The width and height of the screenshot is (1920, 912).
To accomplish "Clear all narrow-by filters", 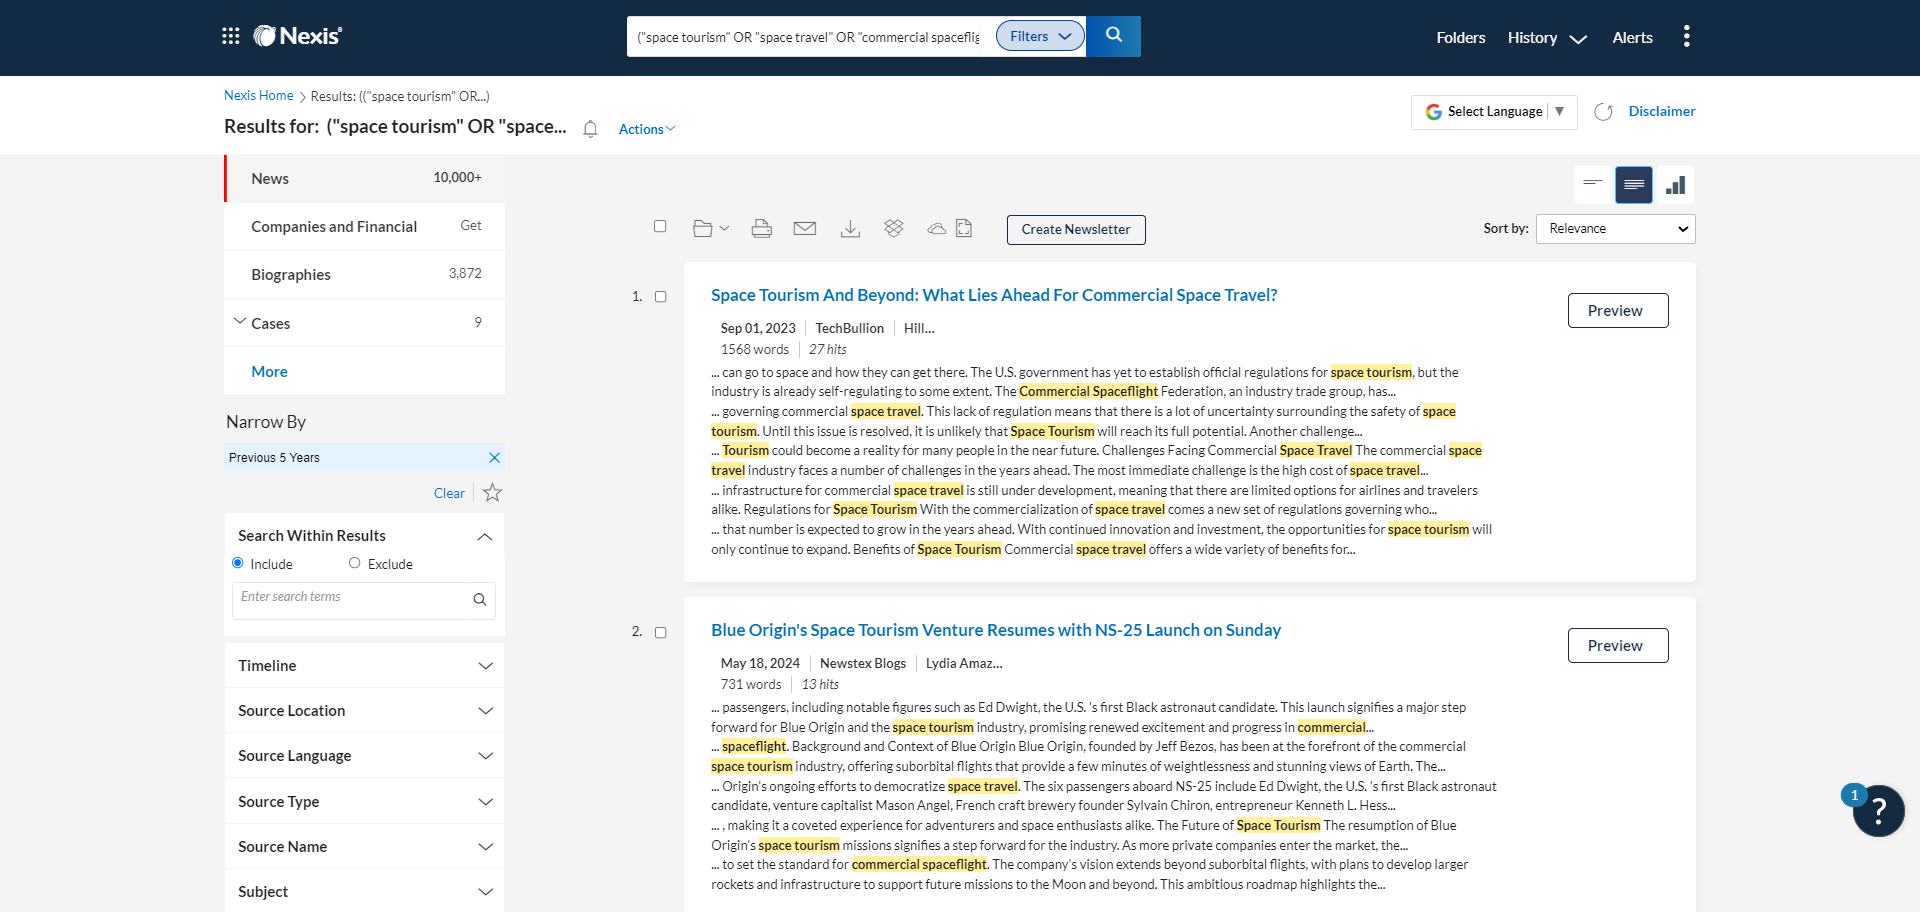I will click(449, 494).
